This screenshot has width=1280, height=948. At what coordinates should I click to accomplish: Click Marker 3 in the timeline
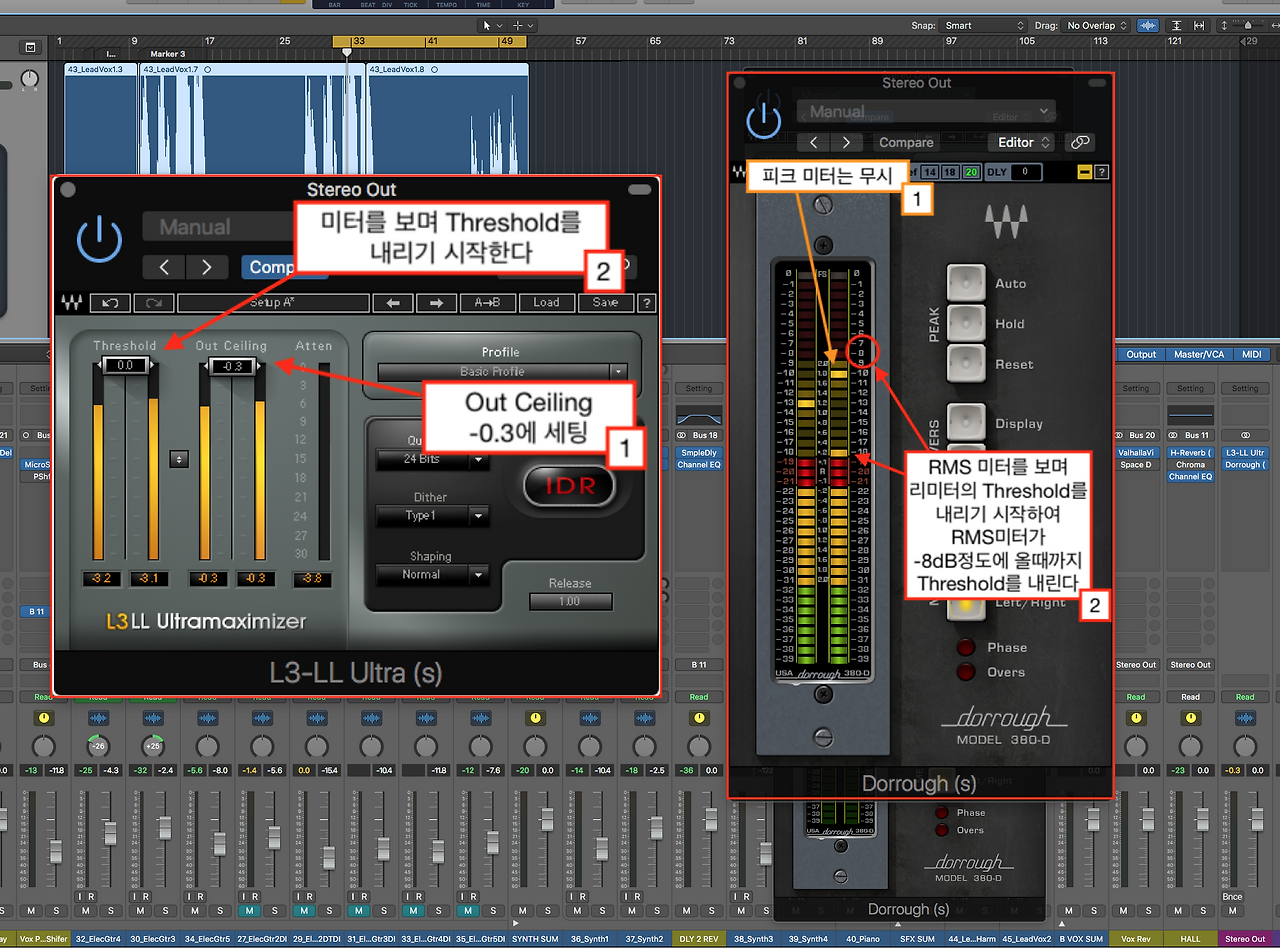[x=168, y=54]
